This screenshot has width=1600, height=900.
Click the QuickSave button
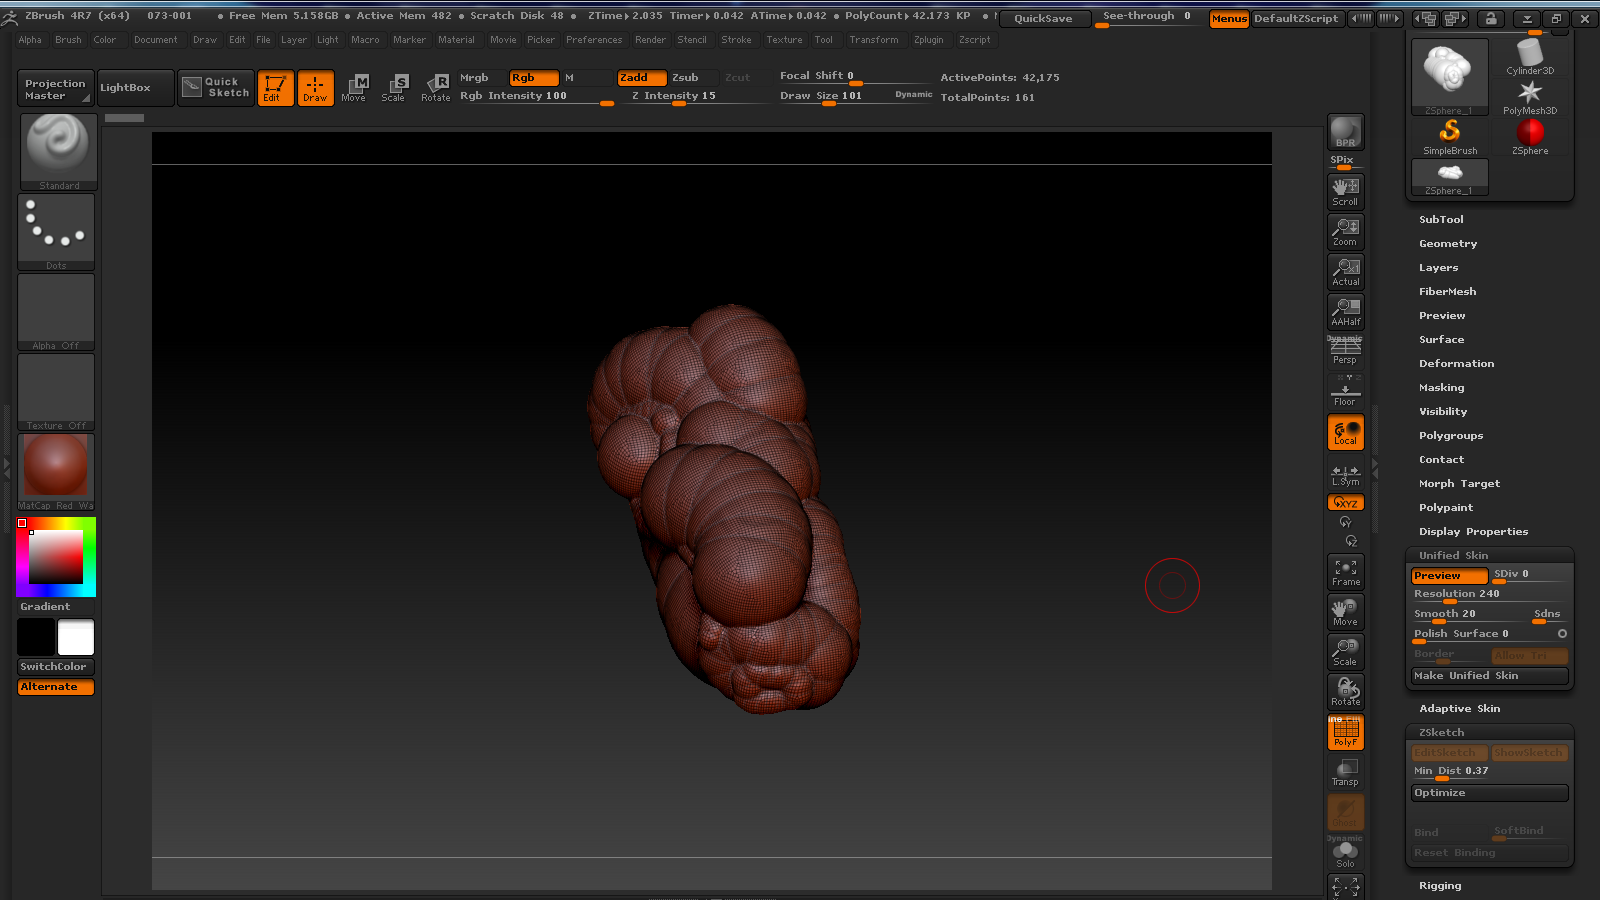click(1043, 18)
